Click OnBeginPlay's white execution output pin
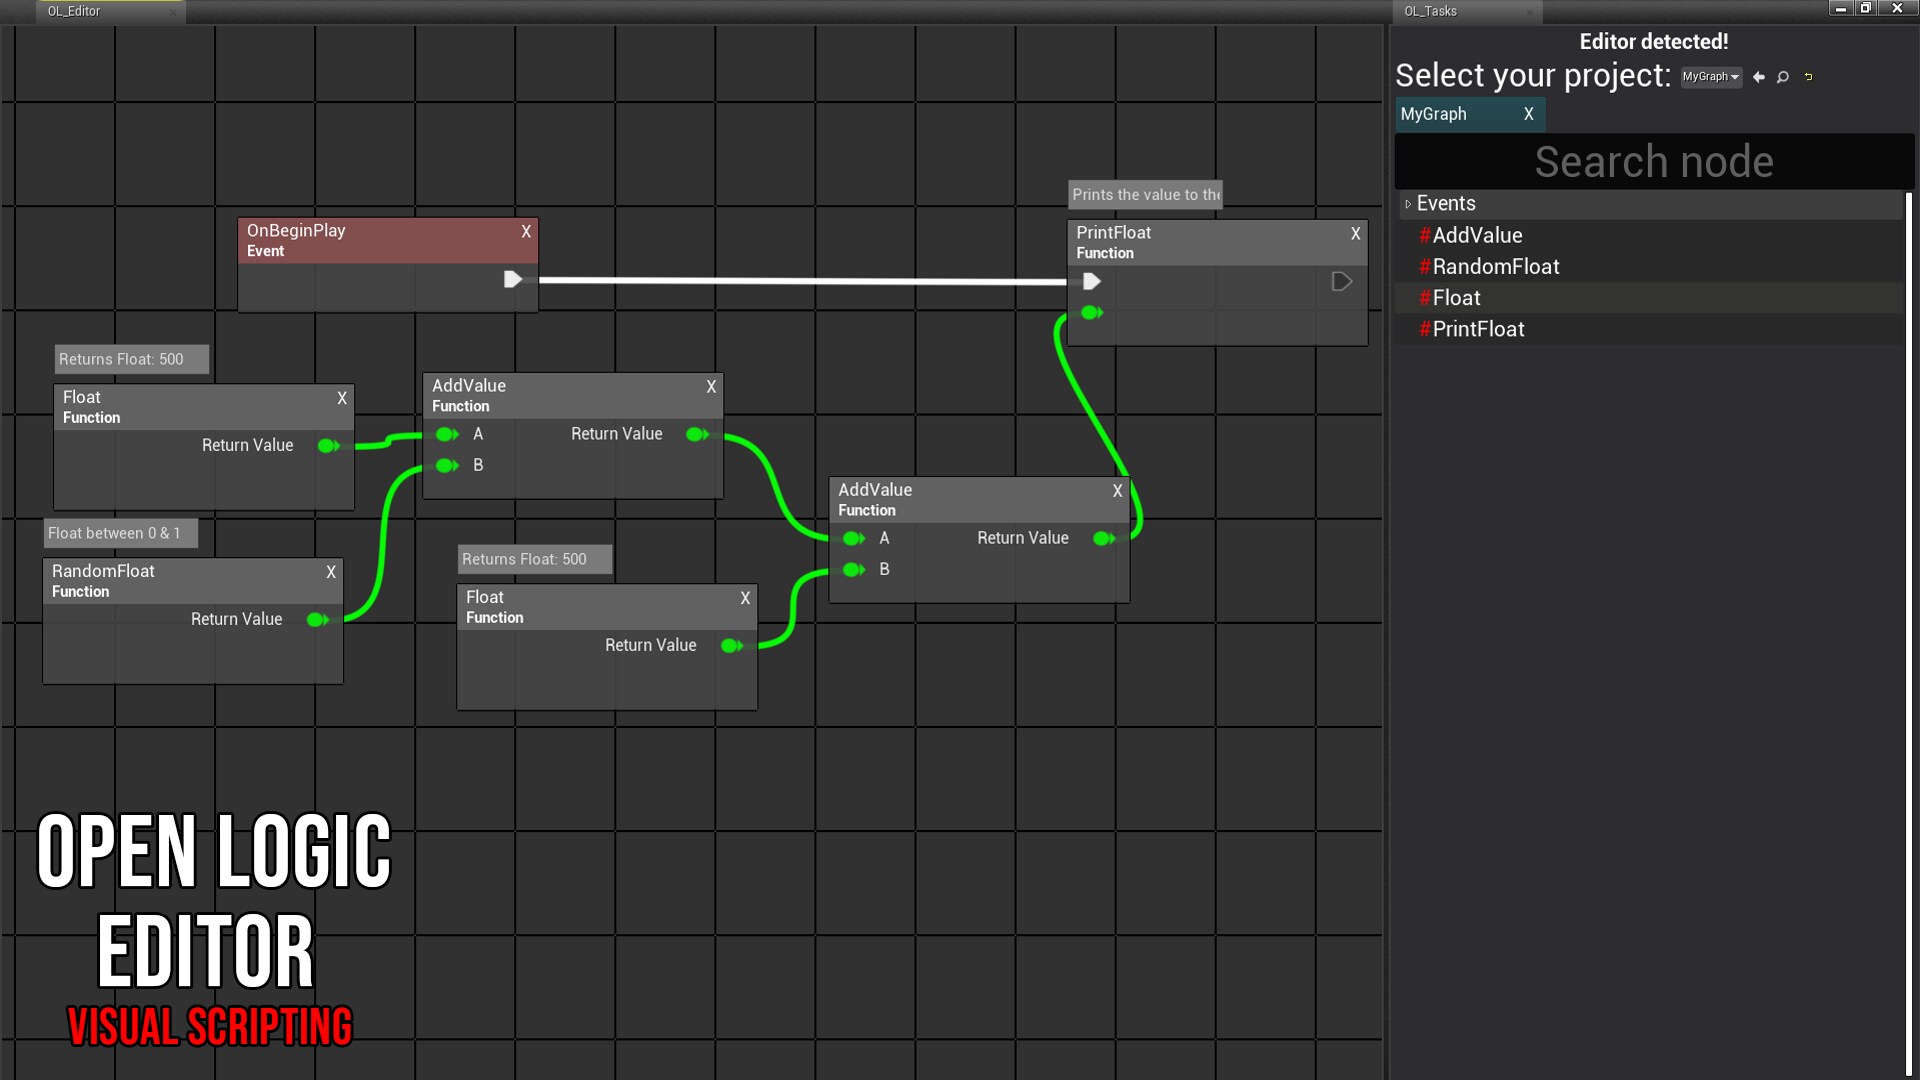This screenshot has width=1920, height=1080. (x=512, y=279)
